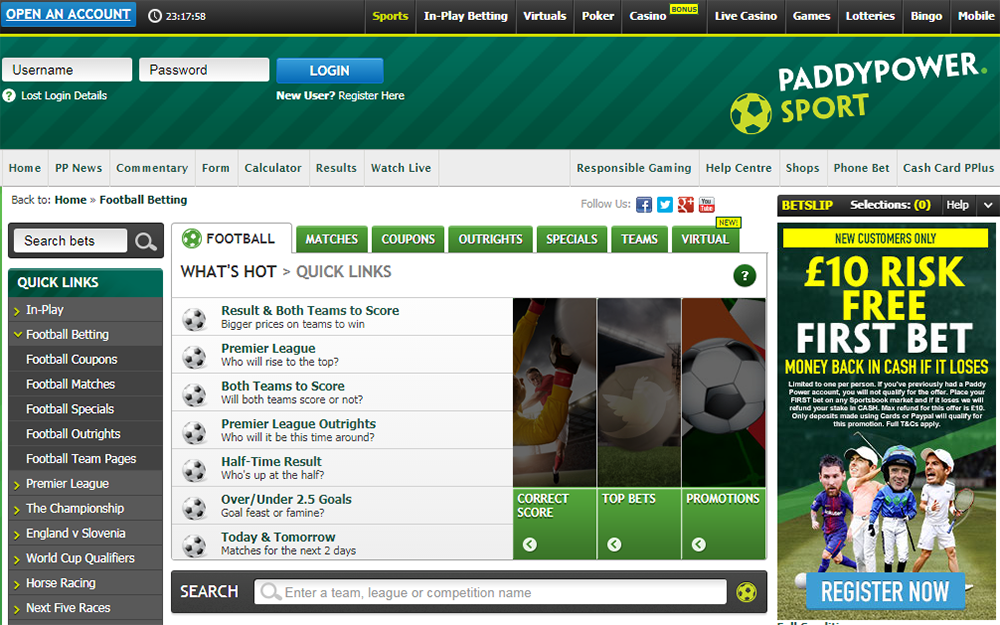Click the Search bets input field
This screenshot has width=1000, height=625.
tap(70, 241)
